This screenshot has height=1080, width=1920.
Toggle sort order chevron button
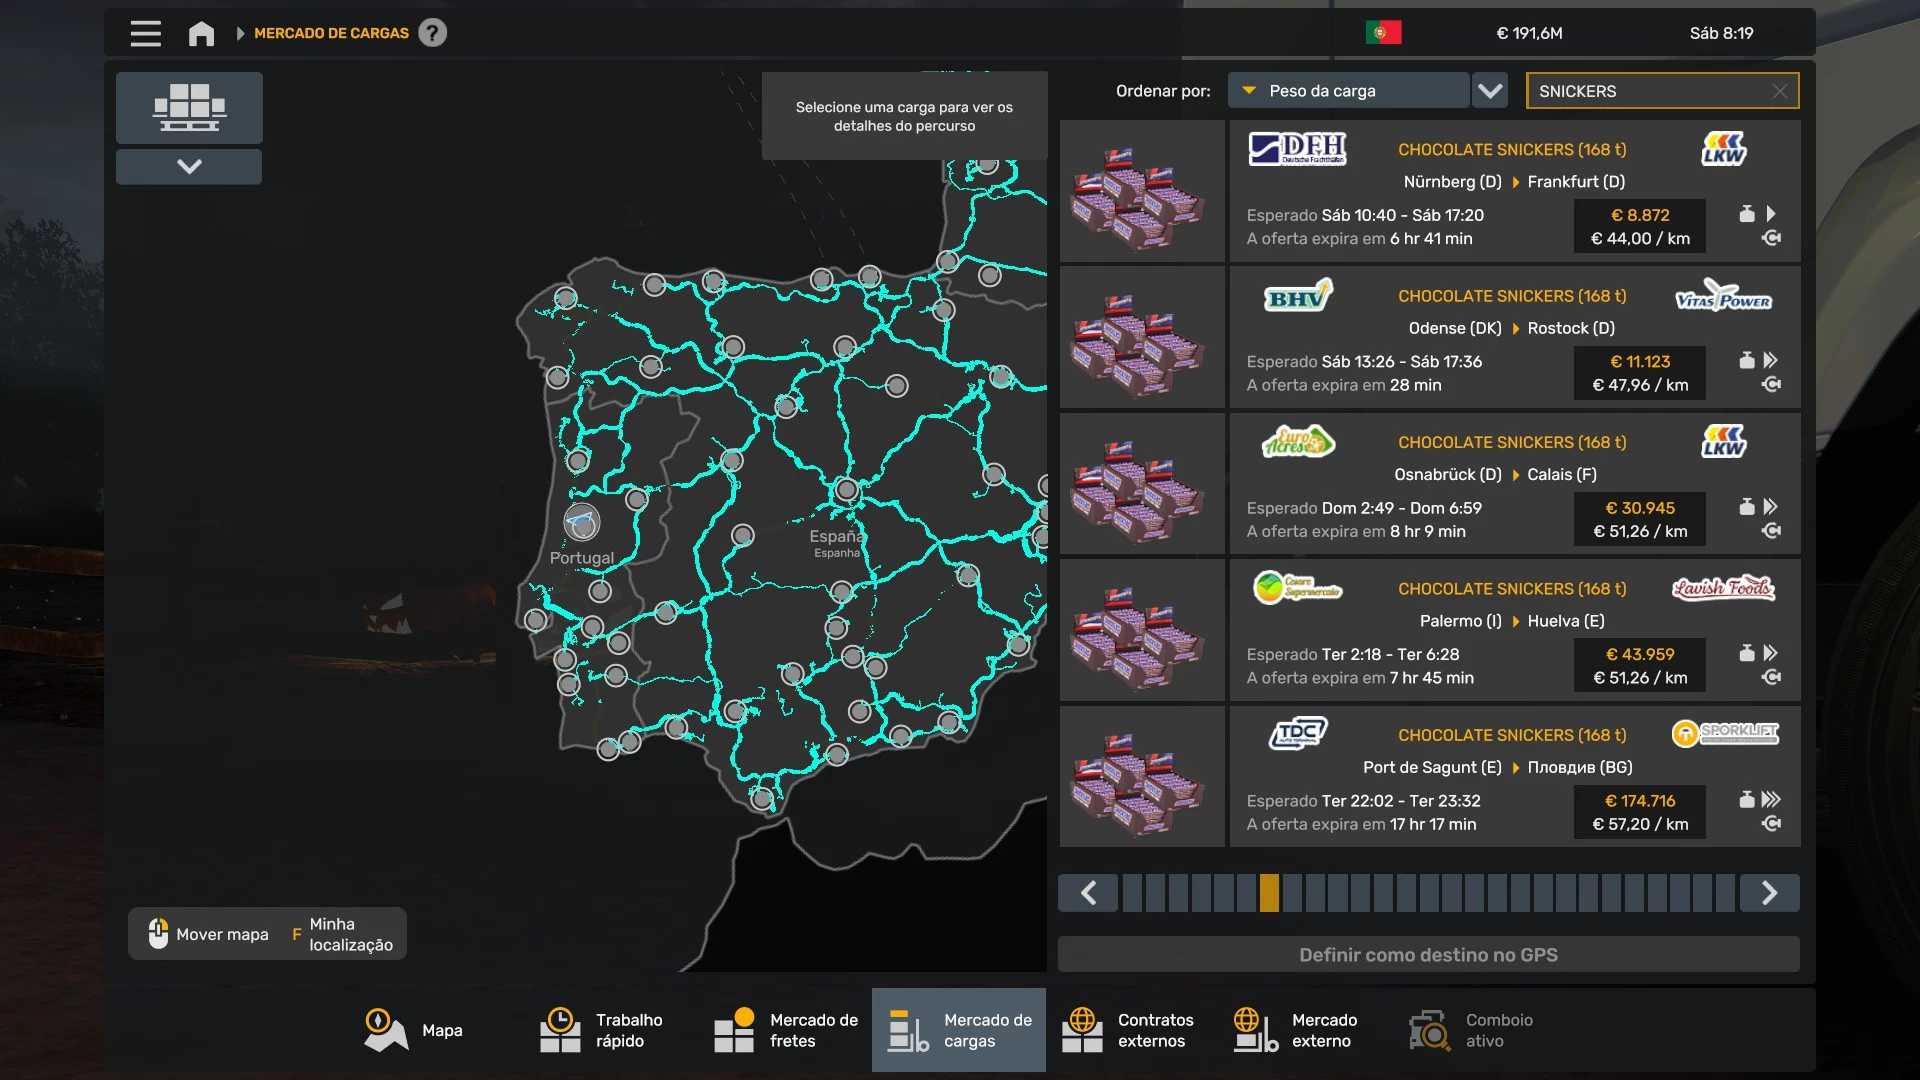[x=1490, y=91]
